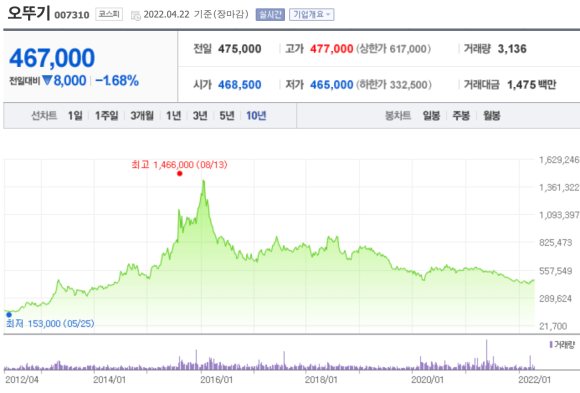The height and width of the screenshot is (393, 580).
Task: Click the purple 거래량 legend marker
Action: (551, 345)
